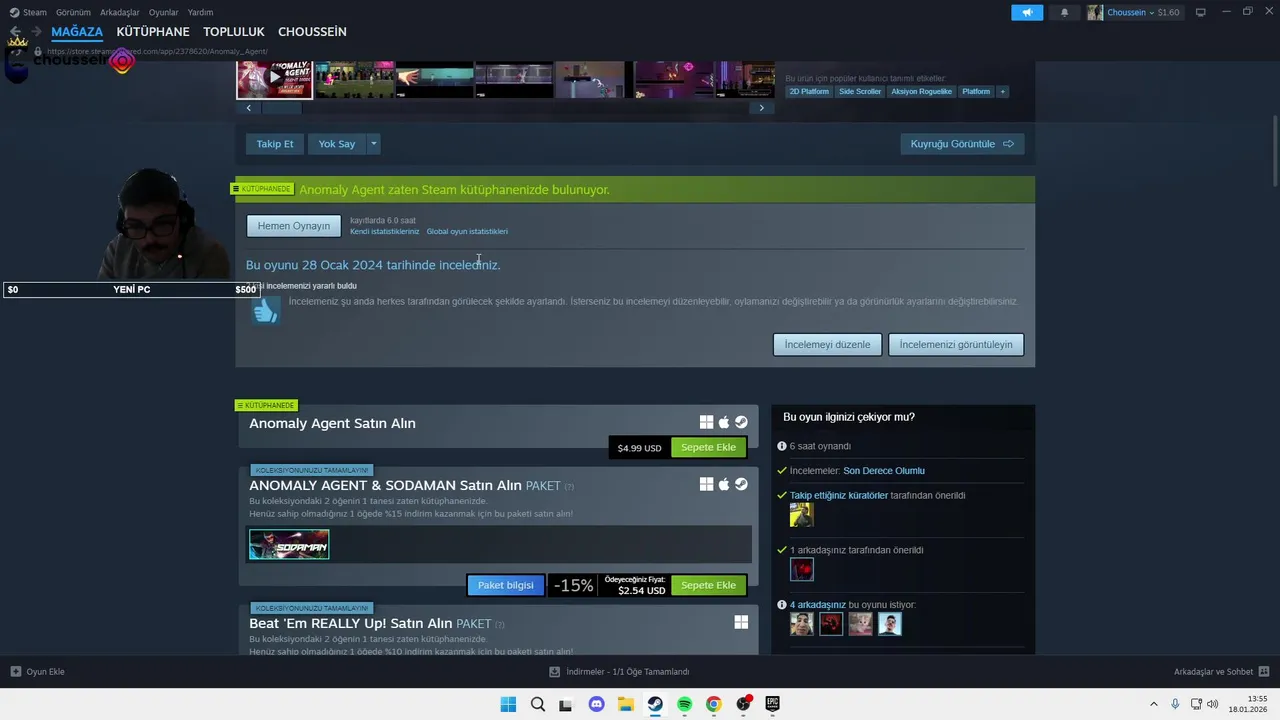Open Epic Games Launcher from the taskbar
Viewport: 1280px width, 720px height.
[772, 704]
